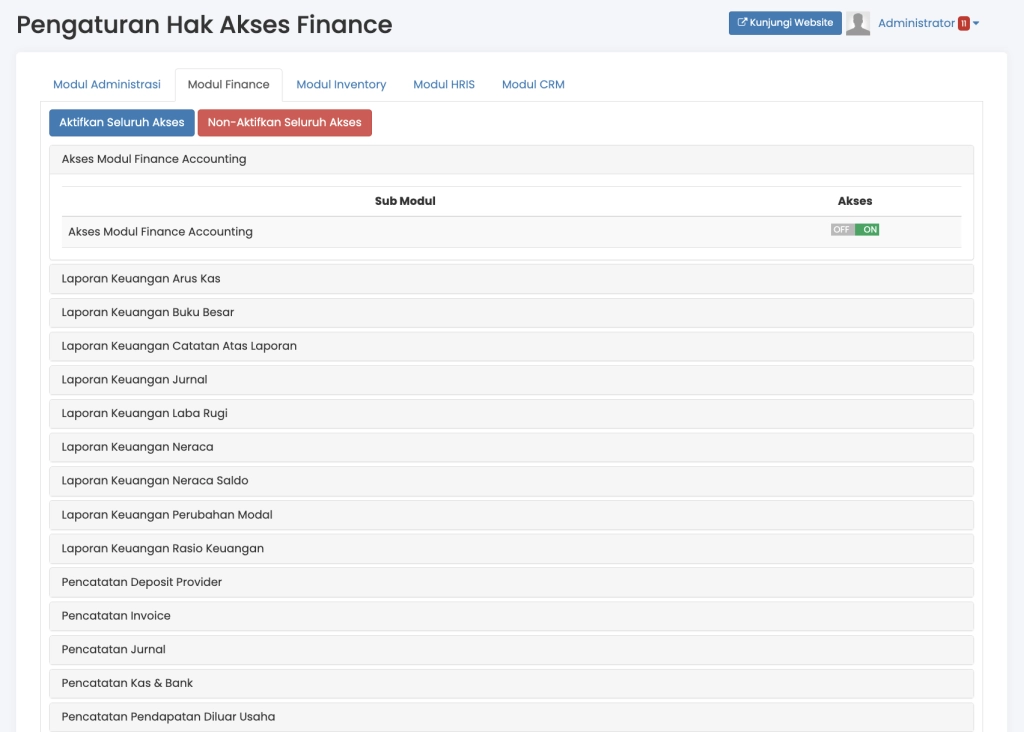Click Non-Aktifkan Seluruh Akses button
Screen dimensions: 1024x732
pos(285,123)
